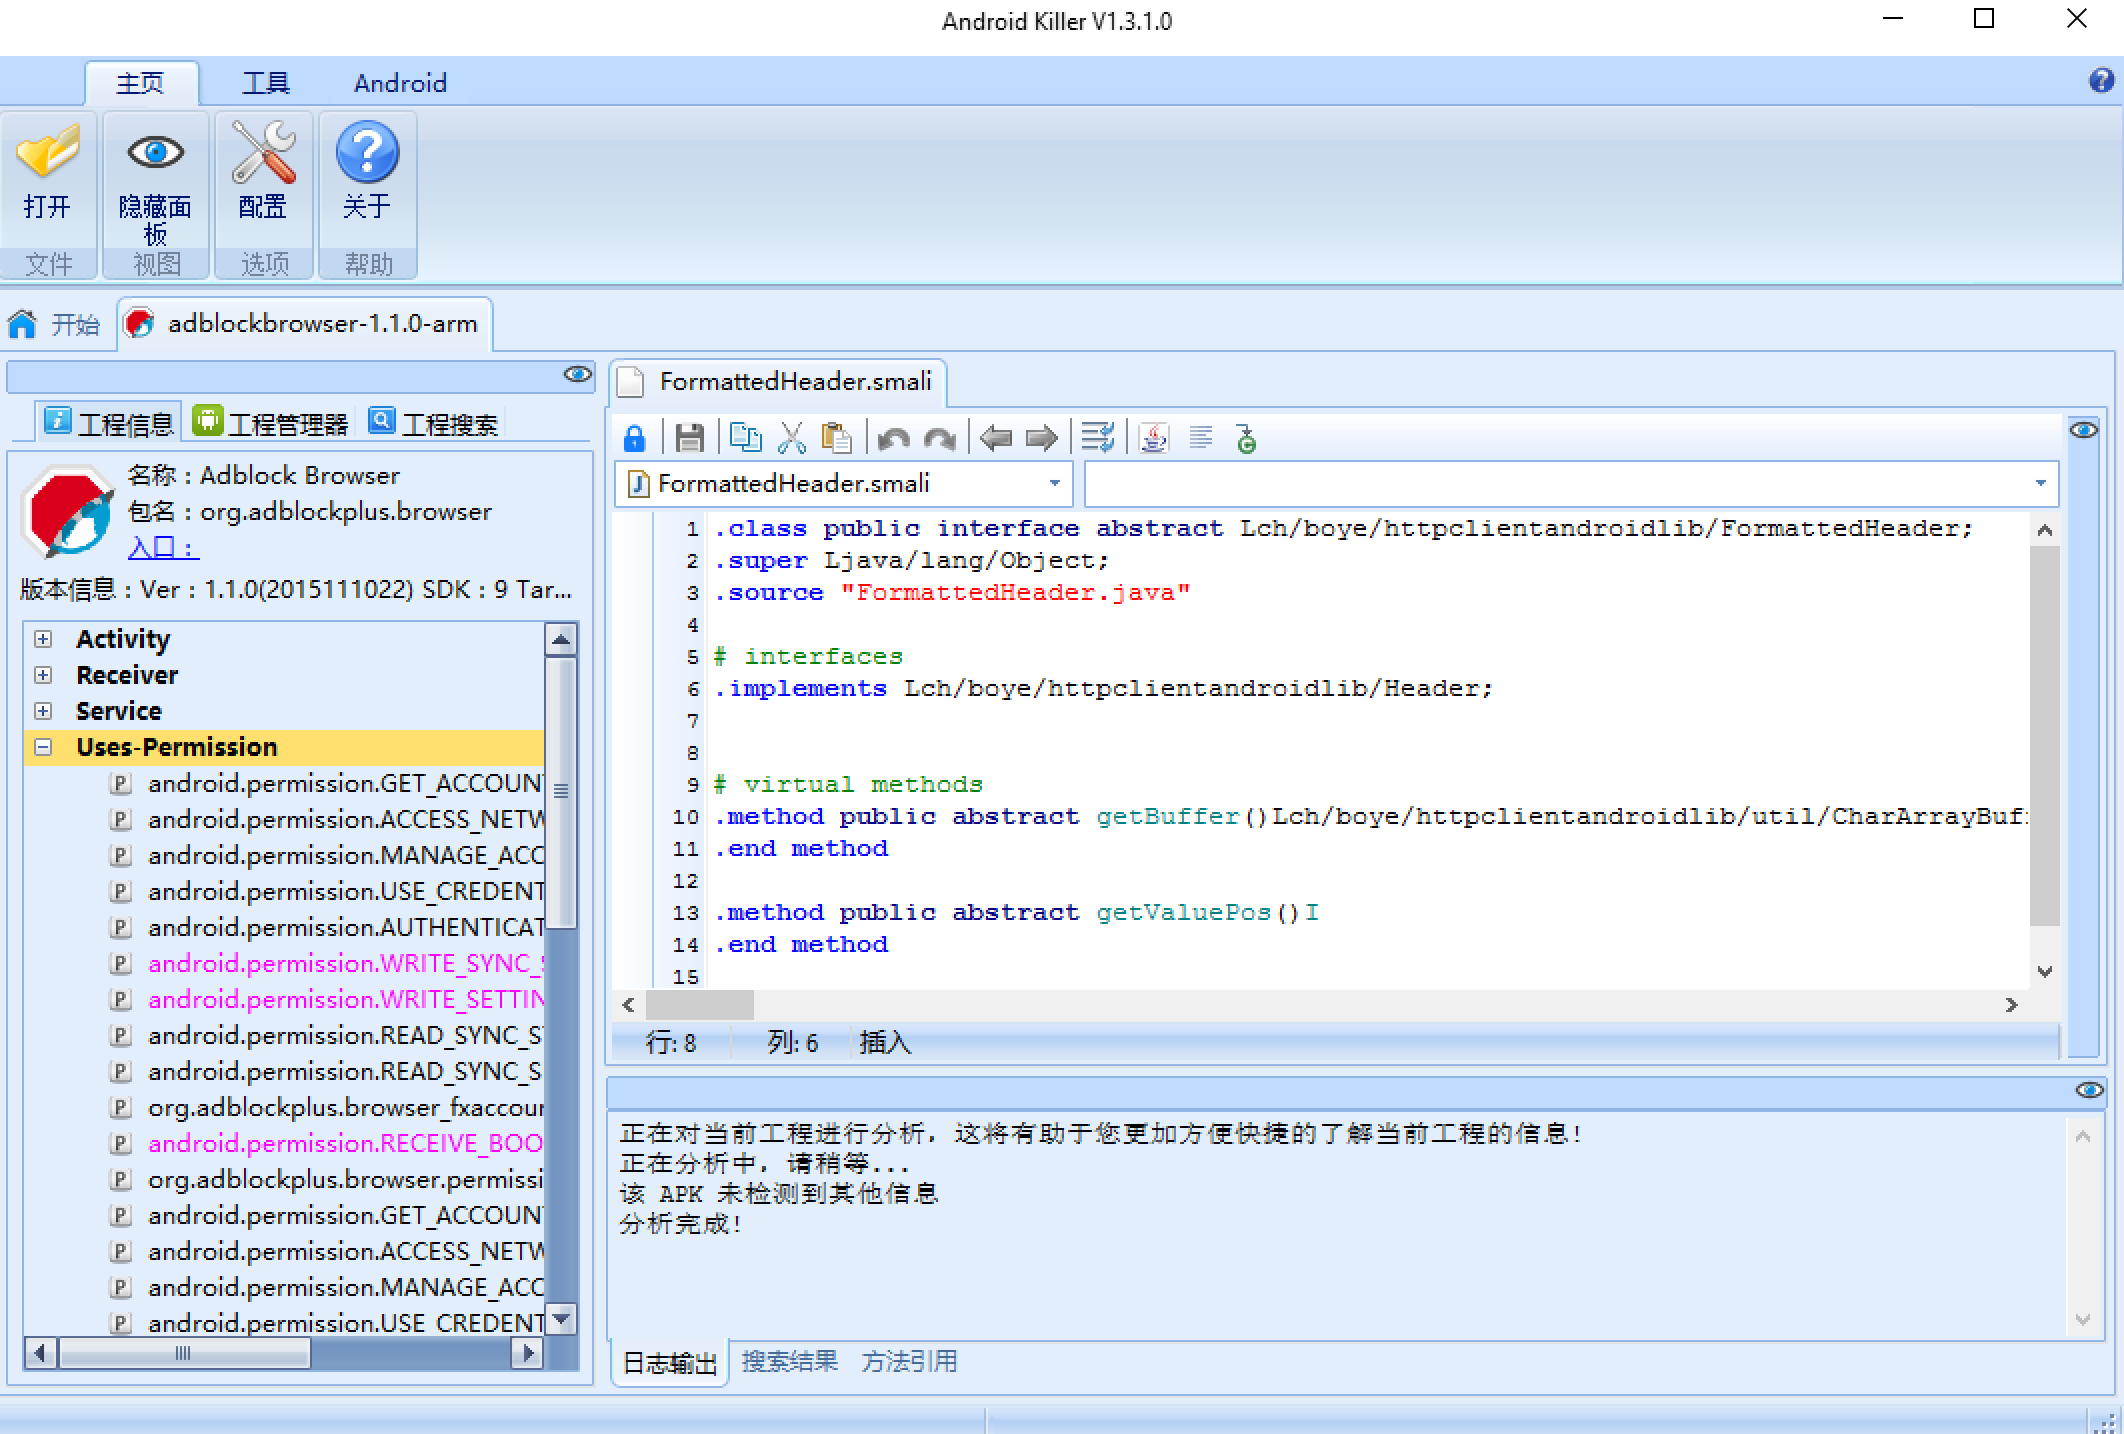Click the undo arrow in editor toolbar
Viewport: 2124px width, 1434px height.
tap(893, 438)
